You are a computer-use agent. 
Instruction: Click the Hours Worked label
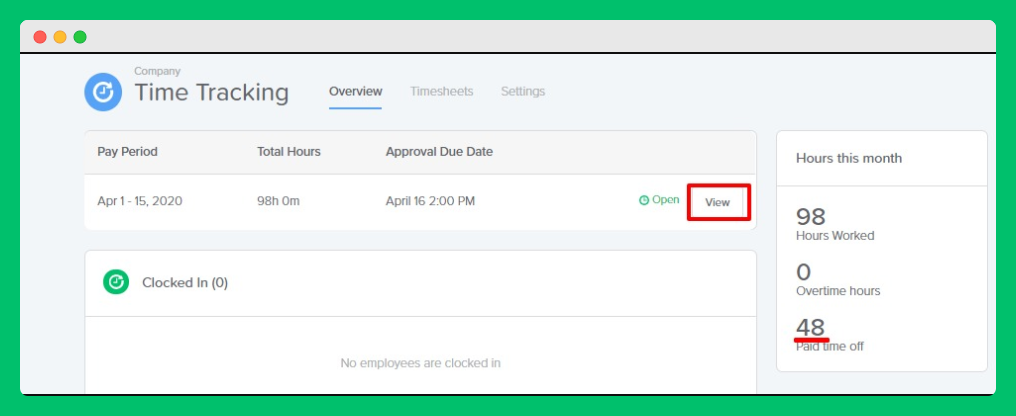[835, 236]
